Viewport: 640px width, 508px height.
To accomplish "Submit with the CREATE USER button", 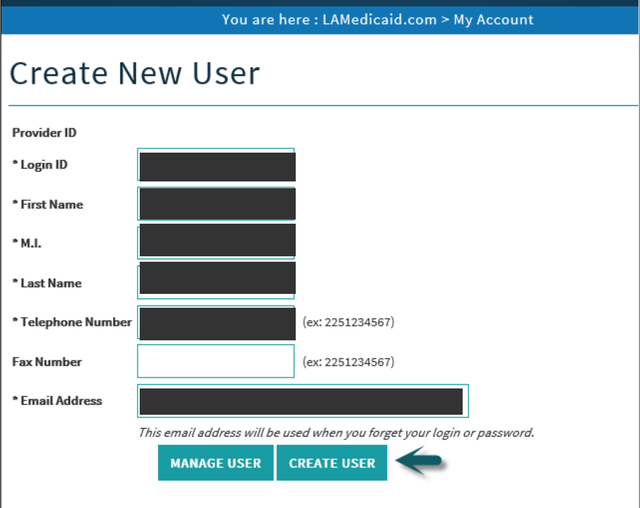I will (x=332, y=463).
